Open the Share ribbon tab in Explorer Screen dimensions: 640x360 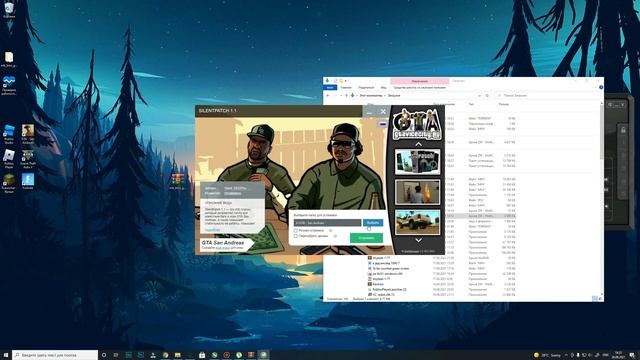click(366, 87)
